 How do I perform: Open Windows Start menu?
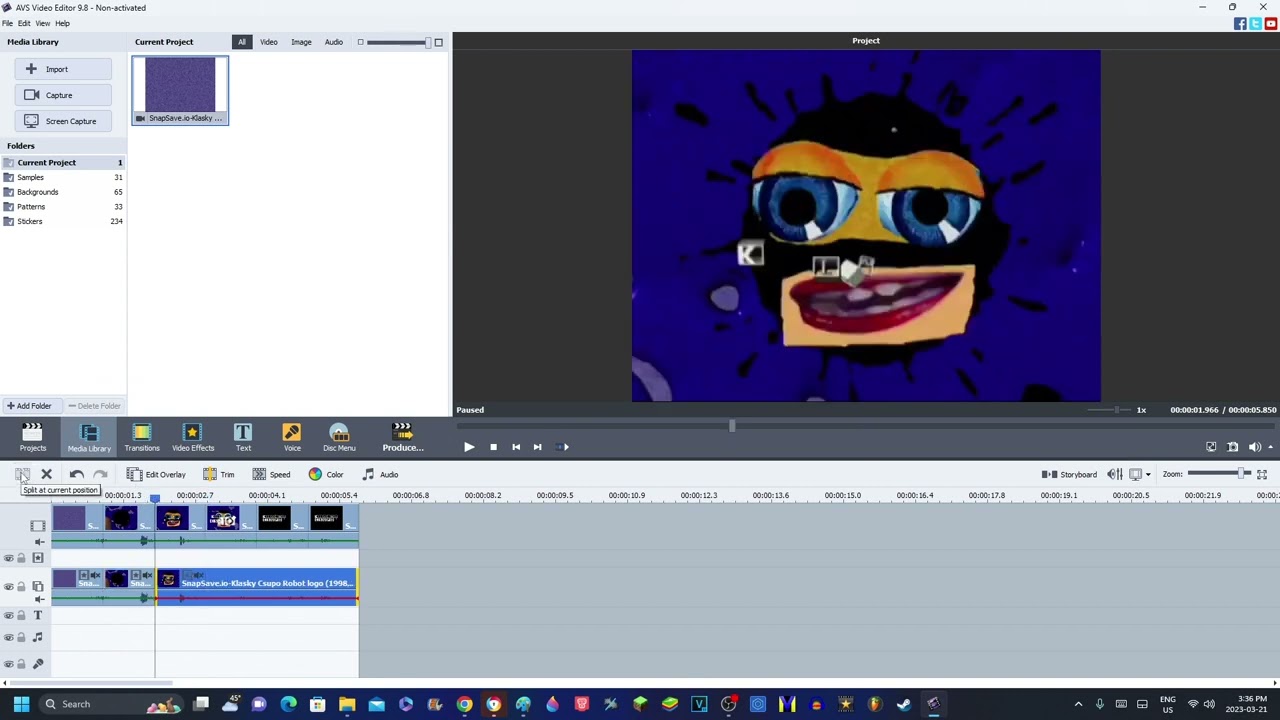click(x=21, y=704)
